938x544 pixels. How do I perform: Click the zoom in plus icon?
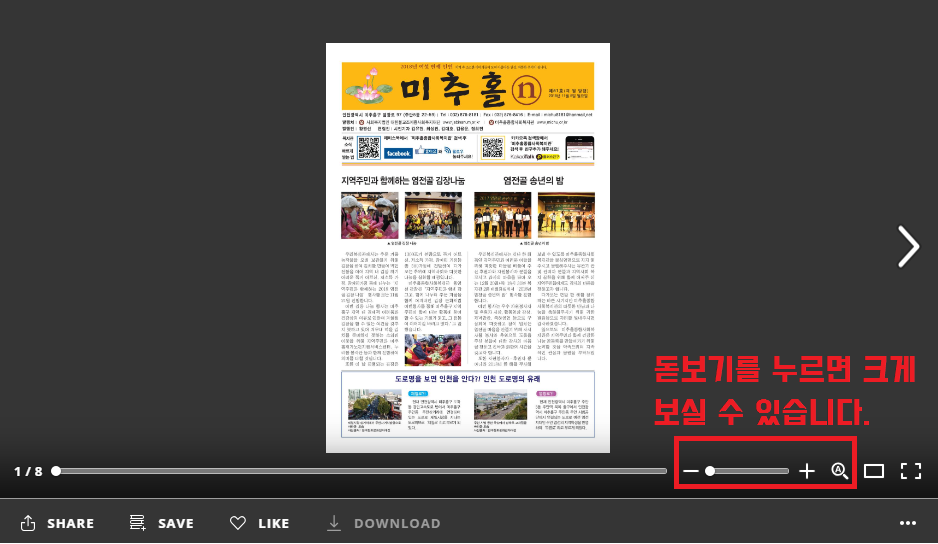[807, 471]
